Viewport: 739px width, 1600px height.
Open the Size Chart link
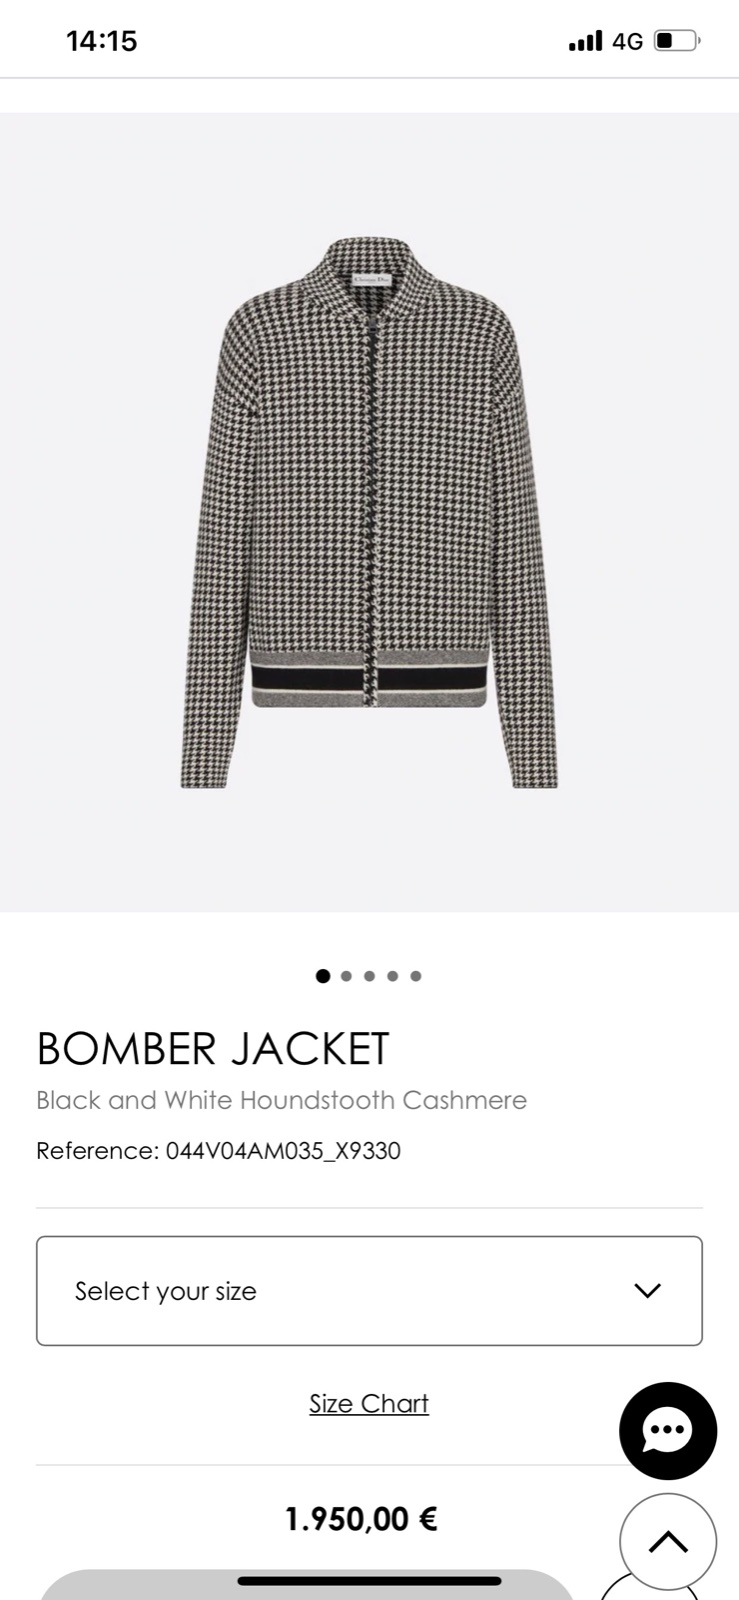pos(369,1404)
